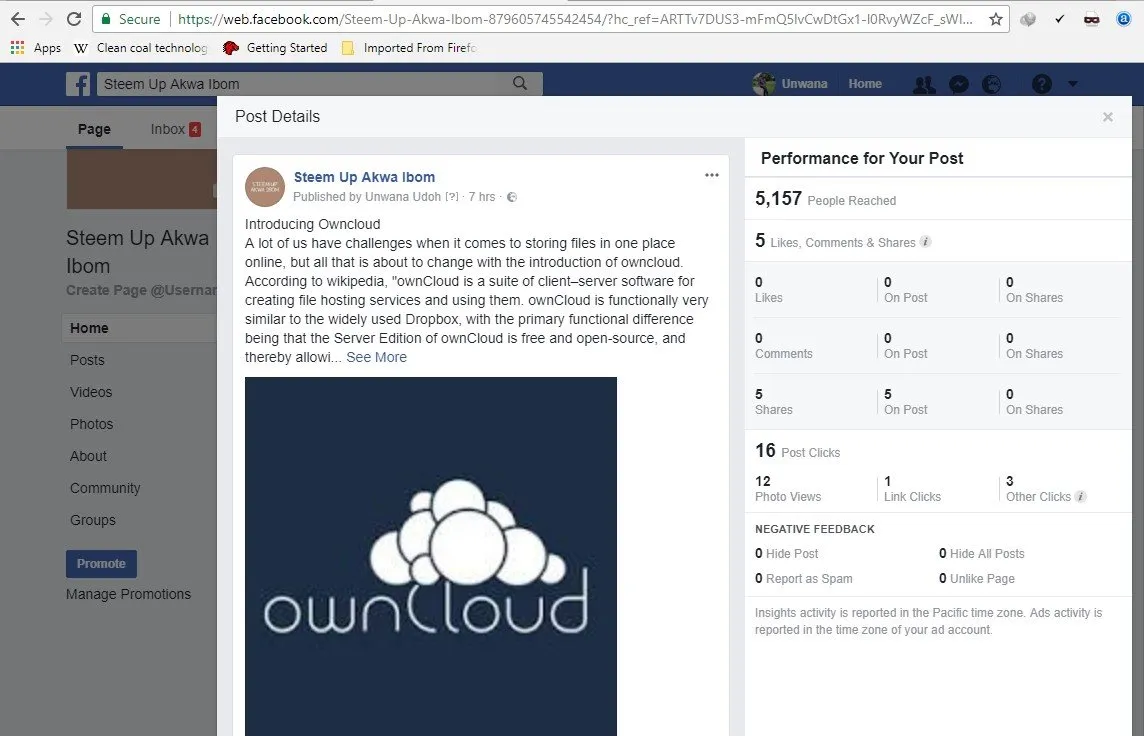Switch to the Inbox tab
1144x736 pixels.
coord(175,129)
